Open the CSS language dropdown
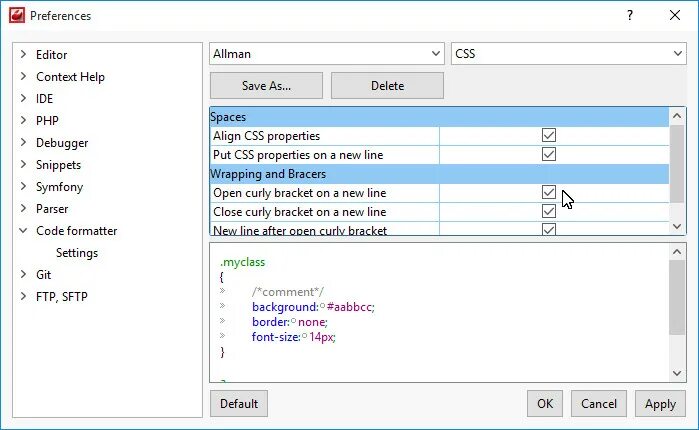Screen dimensions: 699x430 click(x=568, y=54)
